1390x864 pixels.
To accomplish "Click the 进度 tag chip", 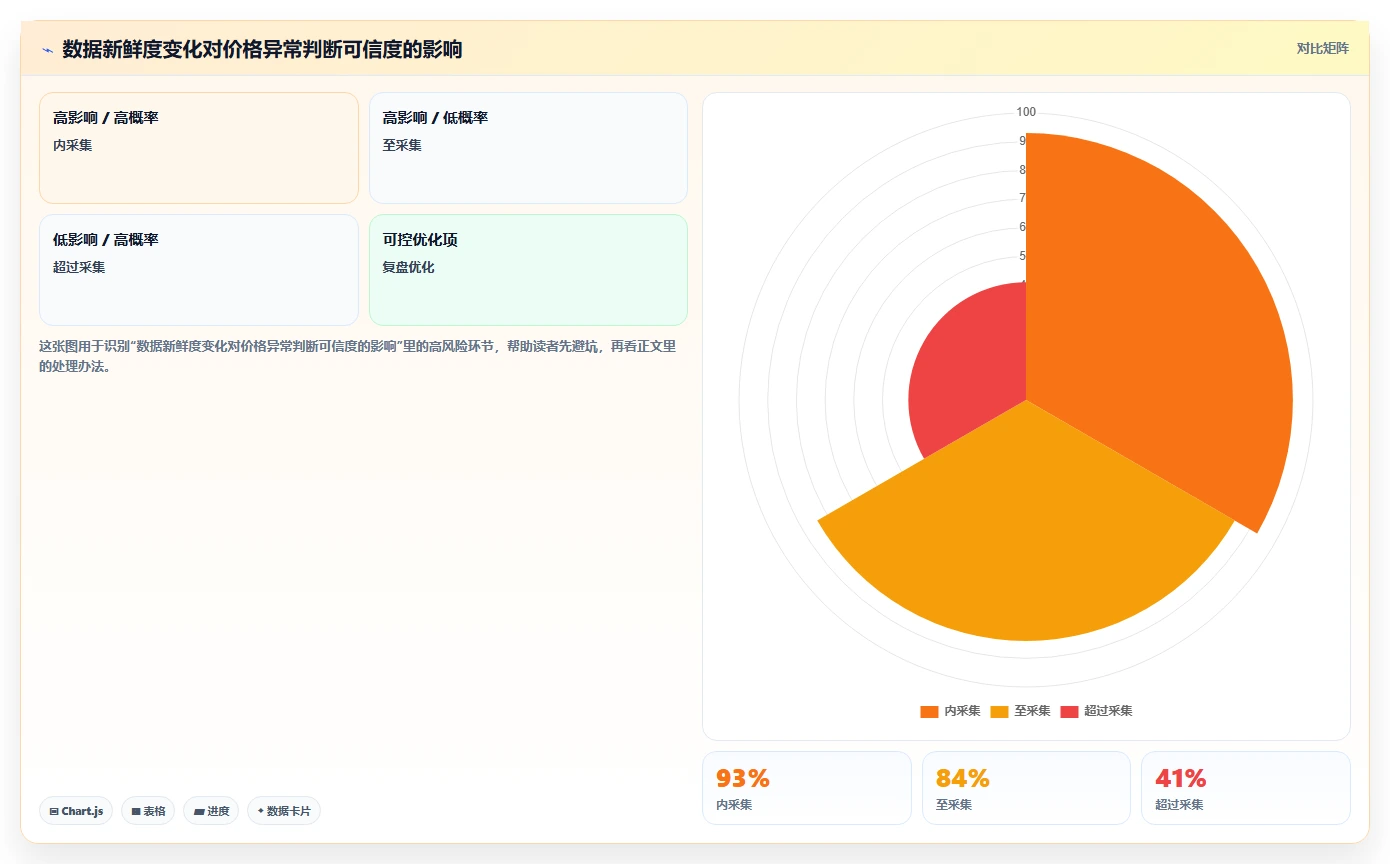I will click(211, 811).
